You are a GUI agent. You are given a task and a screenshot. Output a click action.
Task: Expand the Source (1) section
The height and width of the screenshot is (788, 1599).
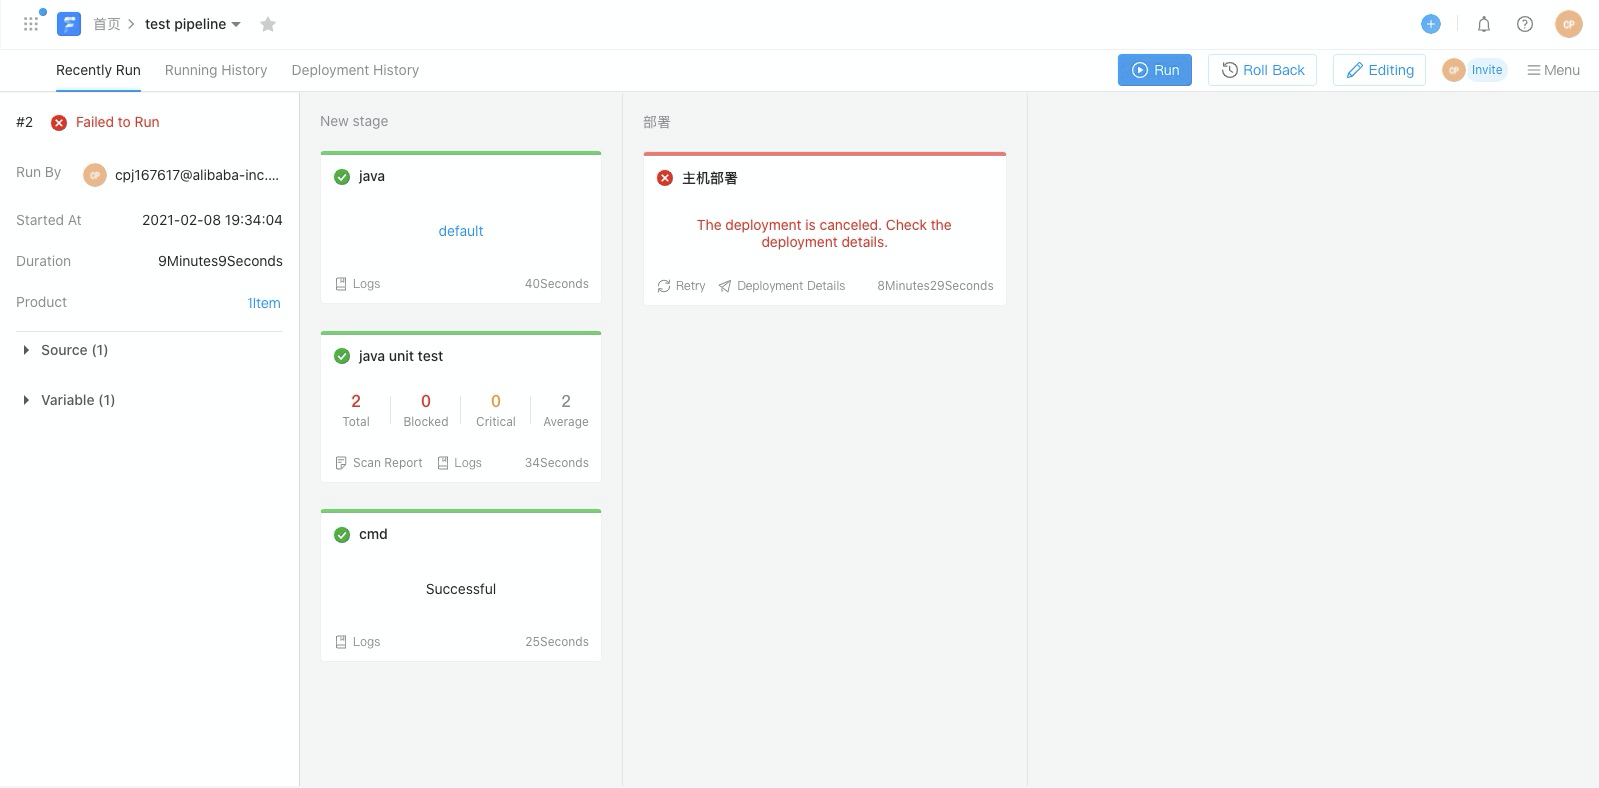[27, 350]
